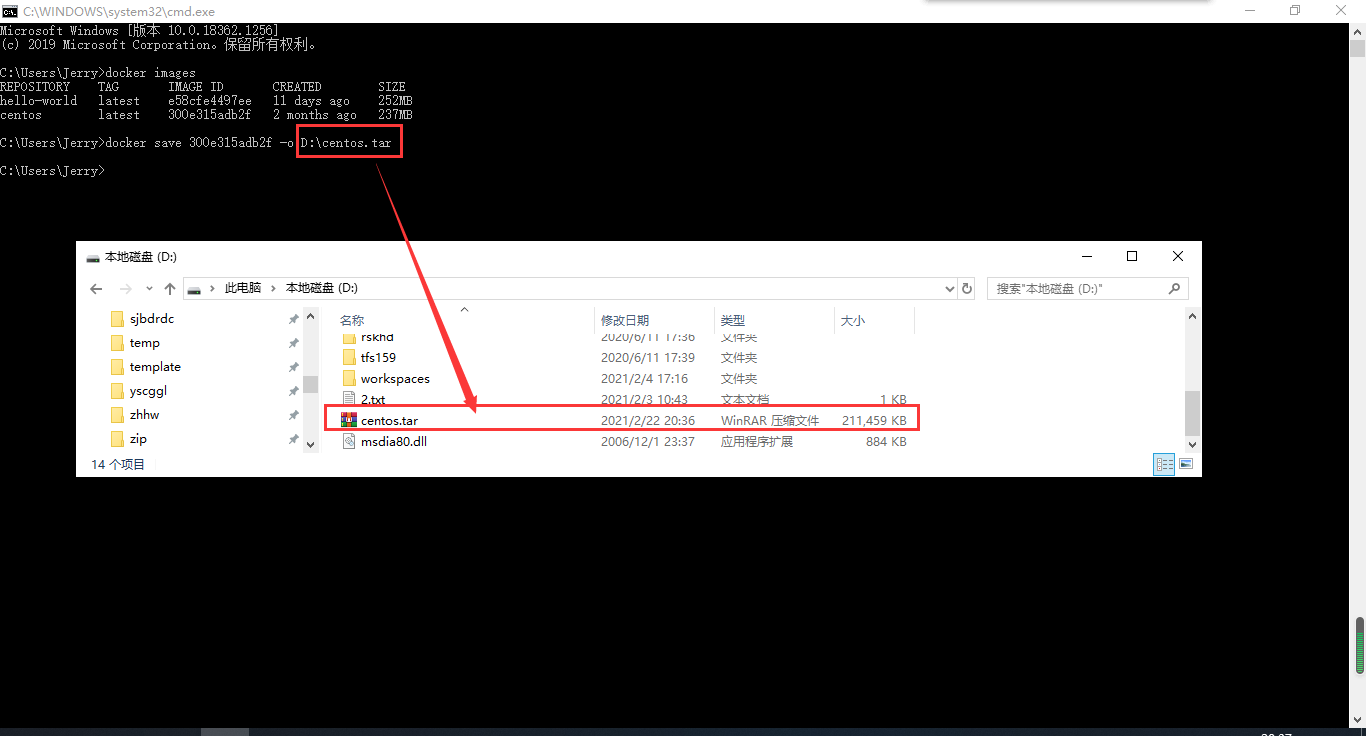Maximize the 本地磁盘 (D:) Explorer window
The width and height of the screenshot is (1366, 736).
1132,256
